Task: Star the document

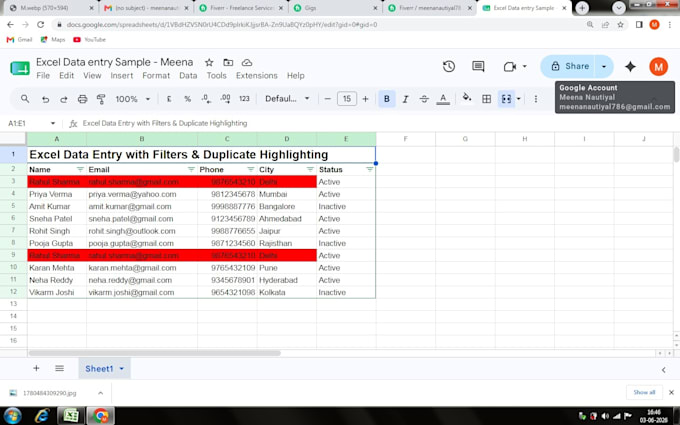Action: [x=209, y=62]
